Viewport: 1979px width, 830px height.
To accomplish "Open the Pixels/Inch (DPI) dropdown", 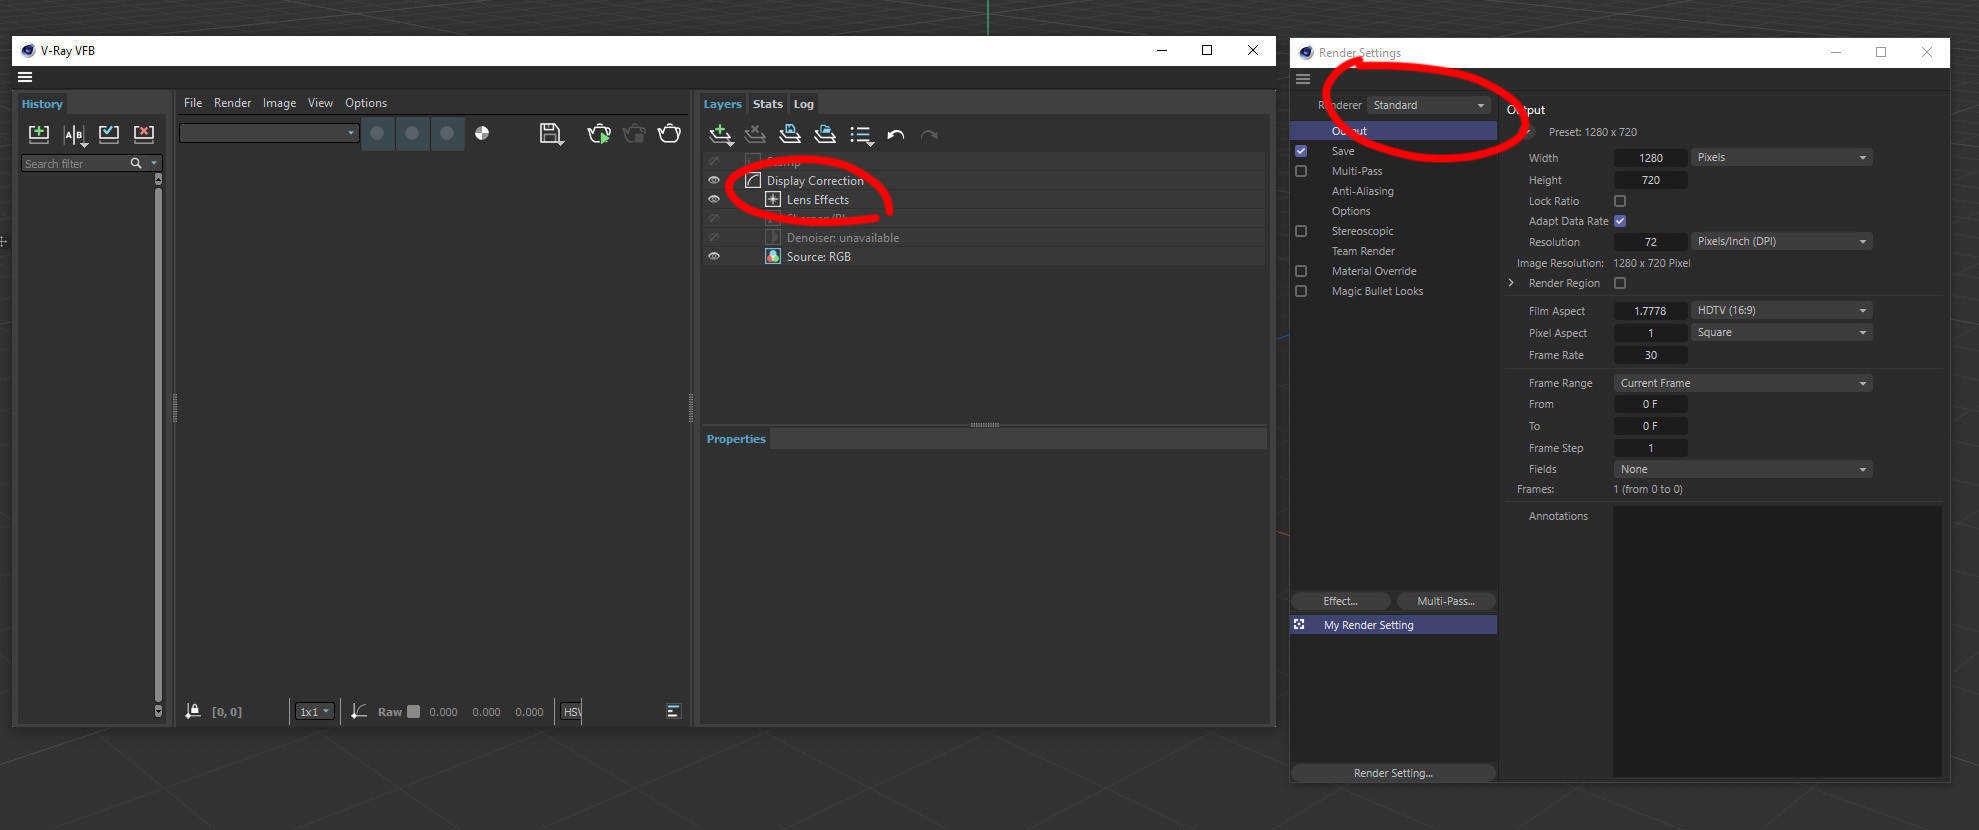I will point(1781,241).
